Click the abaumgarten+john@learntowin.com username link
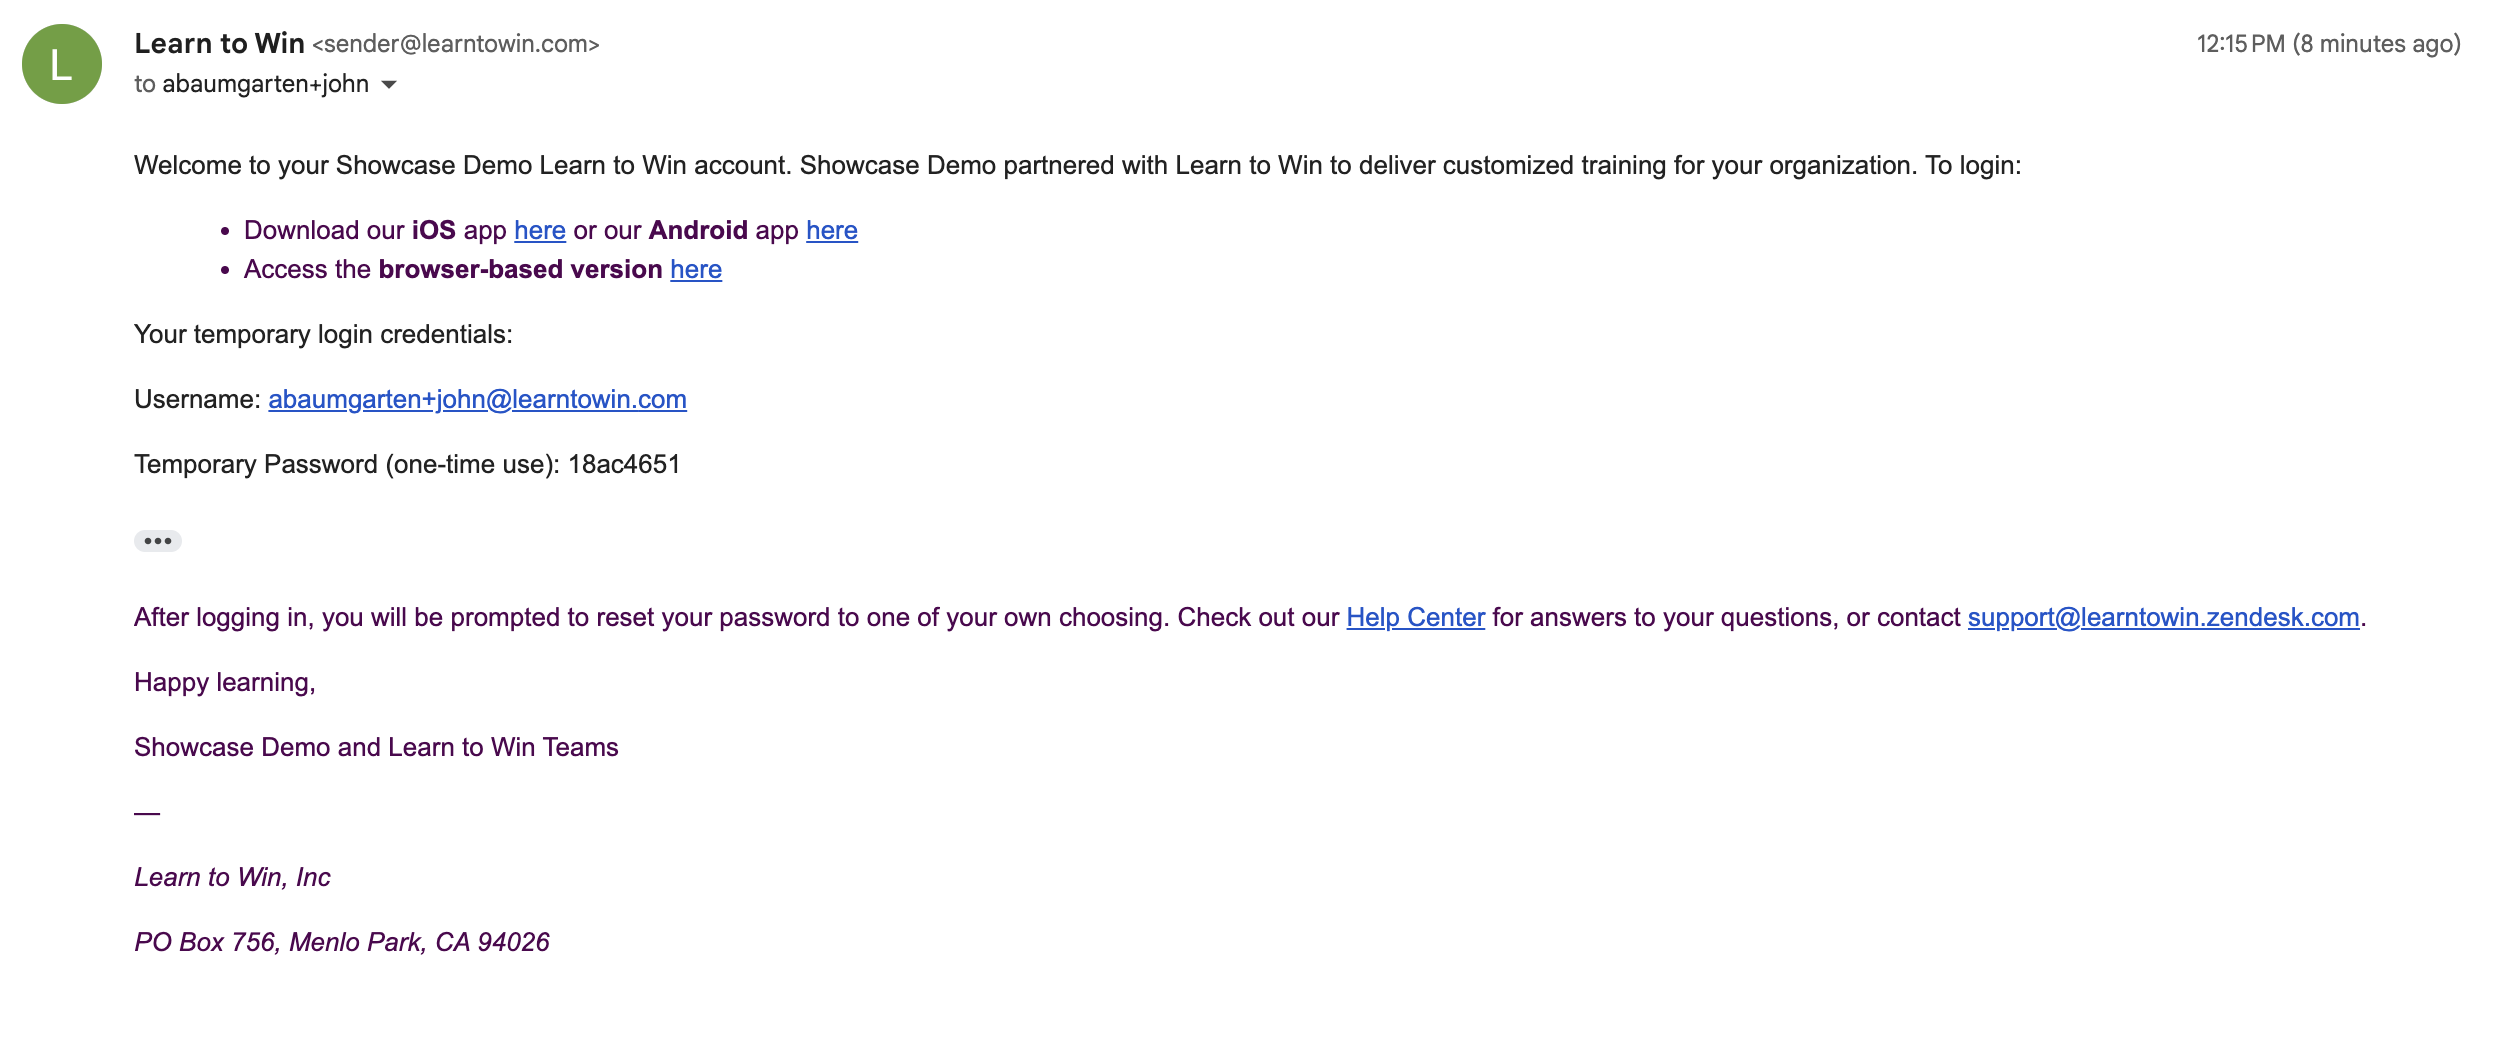Image resolution: width=2496 pixels, height=1044 pixels. tap(477, 400)
